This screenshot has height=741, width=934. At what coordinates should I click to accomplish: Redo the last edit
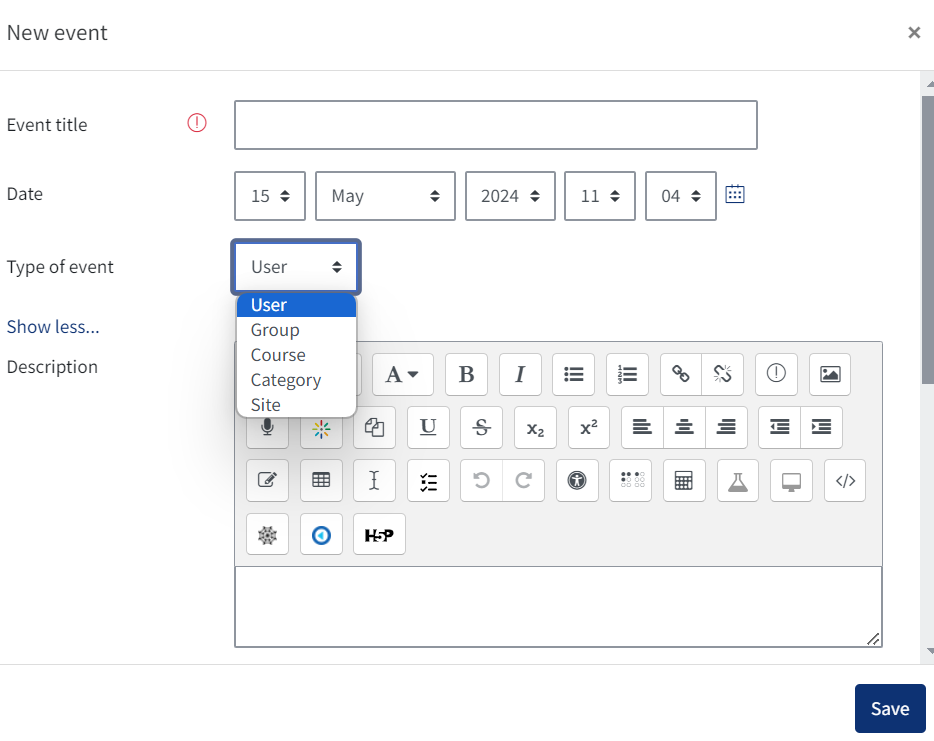pyautogui.click(x=524, y=481)
